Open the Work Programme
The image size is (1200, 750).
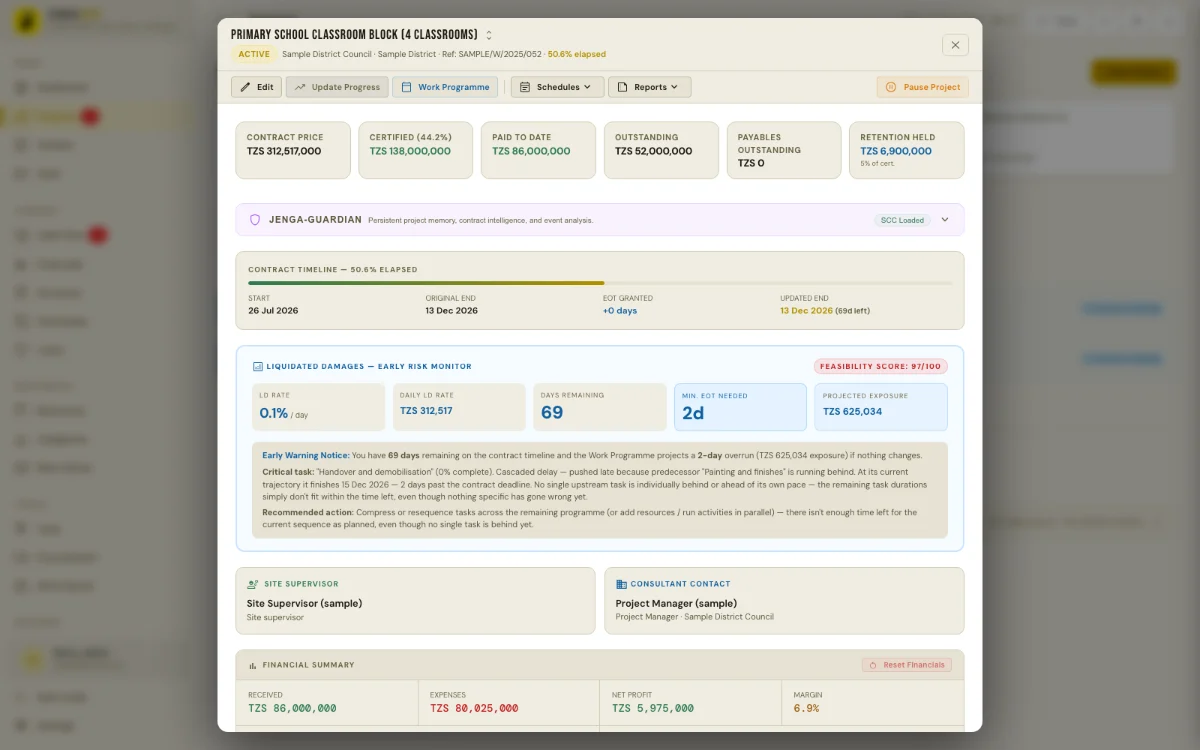coord(445,87)
